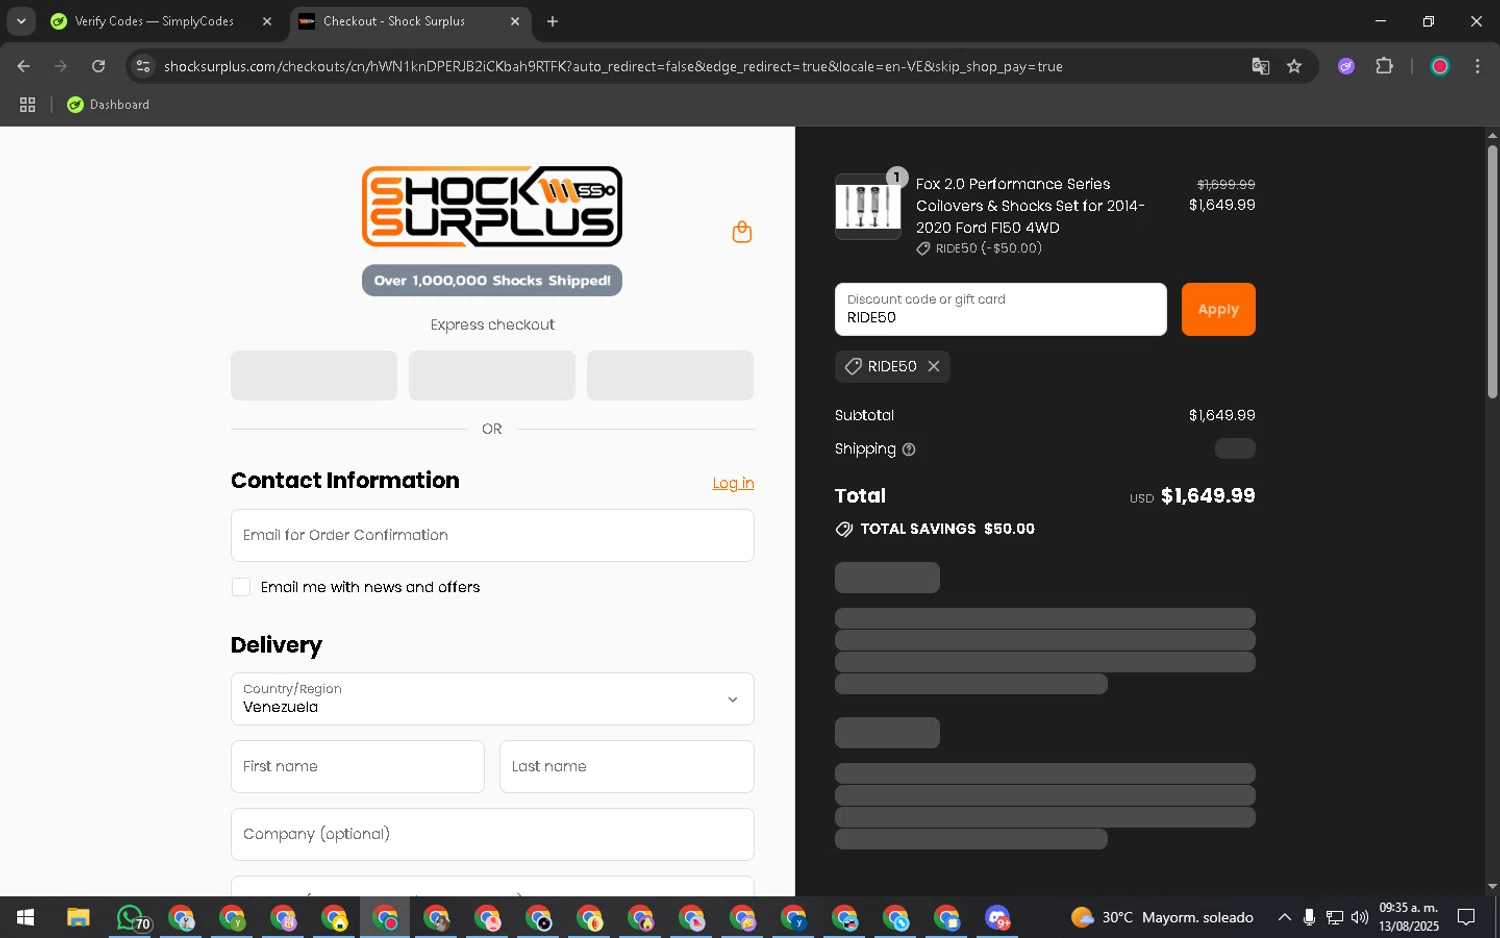Apply the discount code
This screenshot has width=1500, height=938.
pyautogui.click(x=1218, y=309)
